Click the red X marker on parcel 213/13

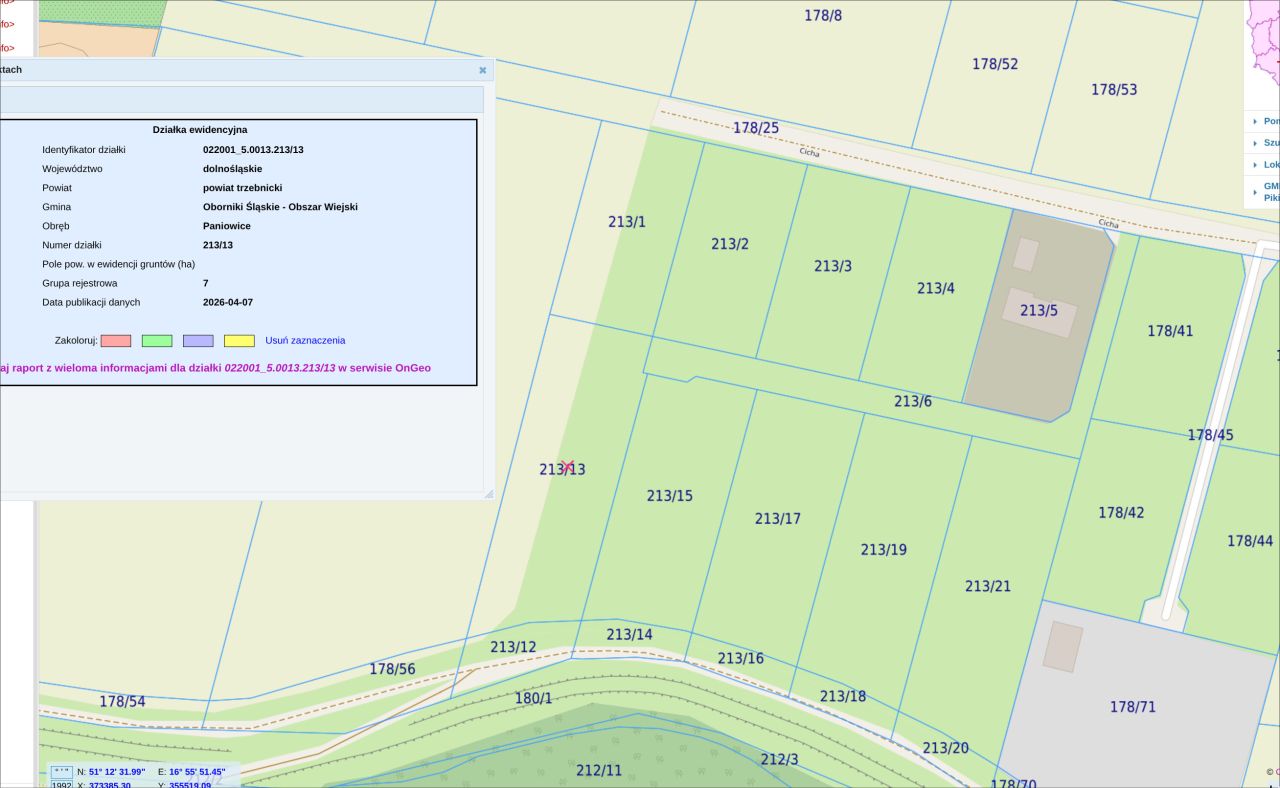coord(567,466)
